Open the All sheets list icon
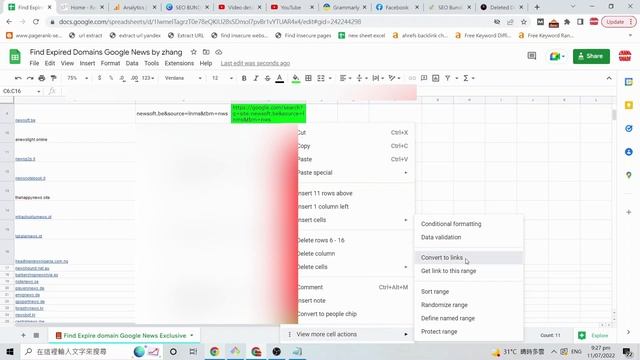The width and height of the screenshot is (640, 360). (x=36, y=335)
